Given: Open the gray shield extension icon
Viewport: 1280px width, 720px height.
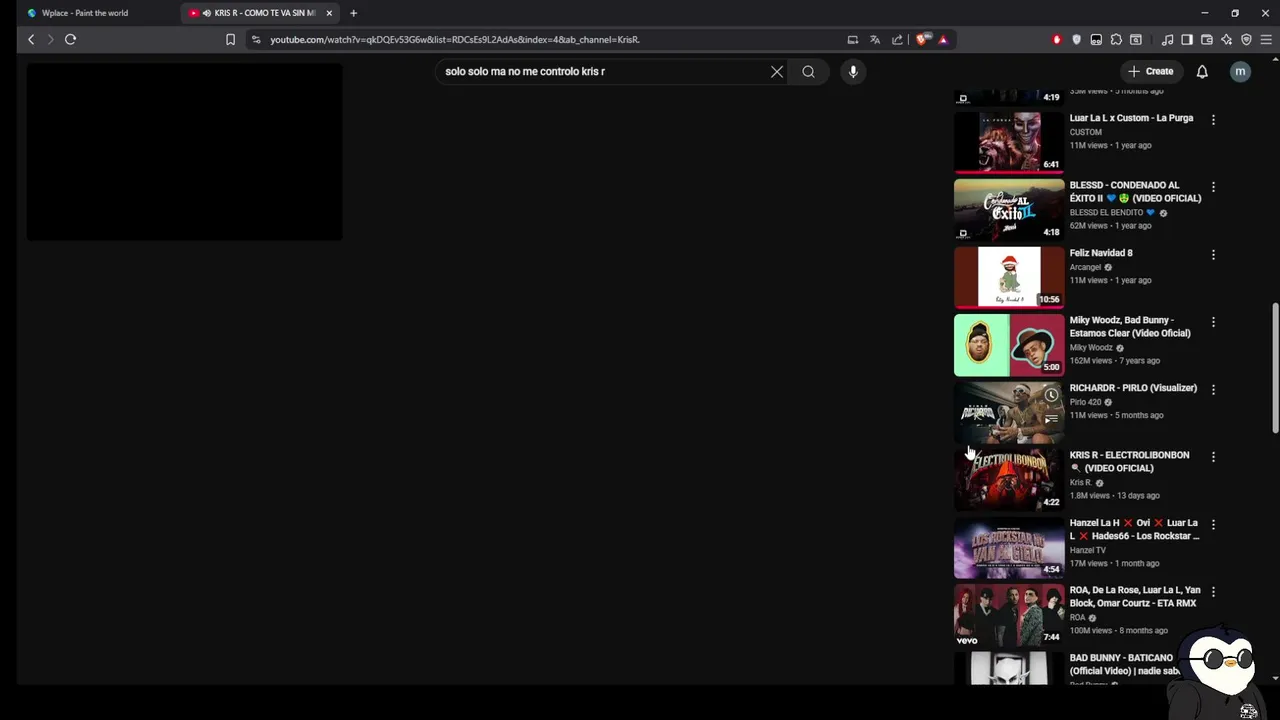Looking at the screenshot, I should click(x=1076, y=39).
